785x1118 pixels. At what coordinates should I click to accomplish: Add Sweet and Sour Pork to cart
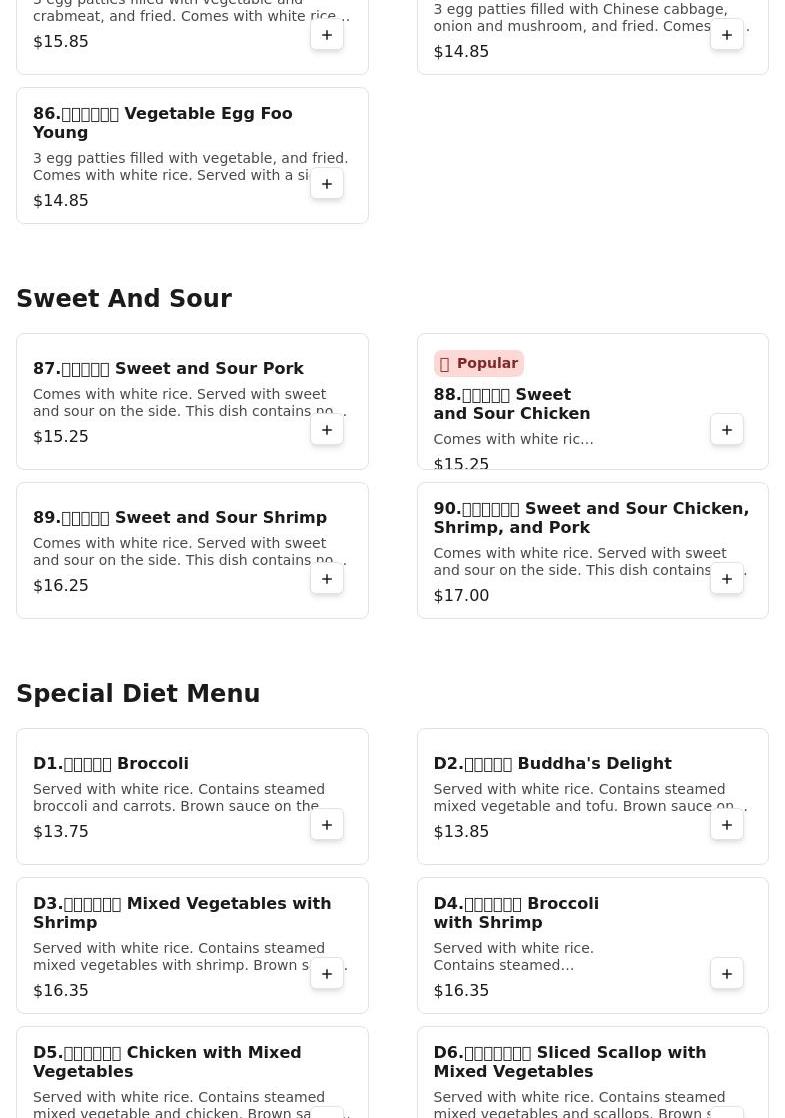pos(327,430)
